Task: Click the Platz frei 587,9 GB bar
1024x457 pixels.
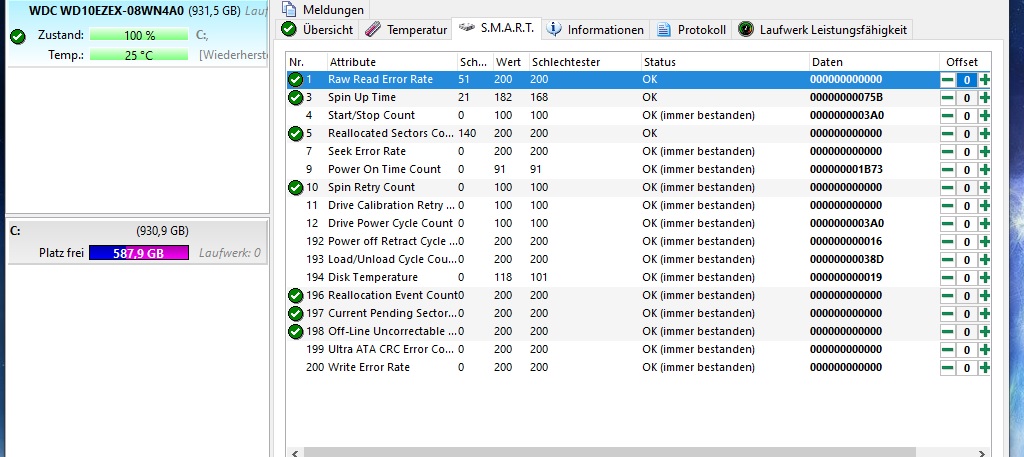Action: (138, 253)
